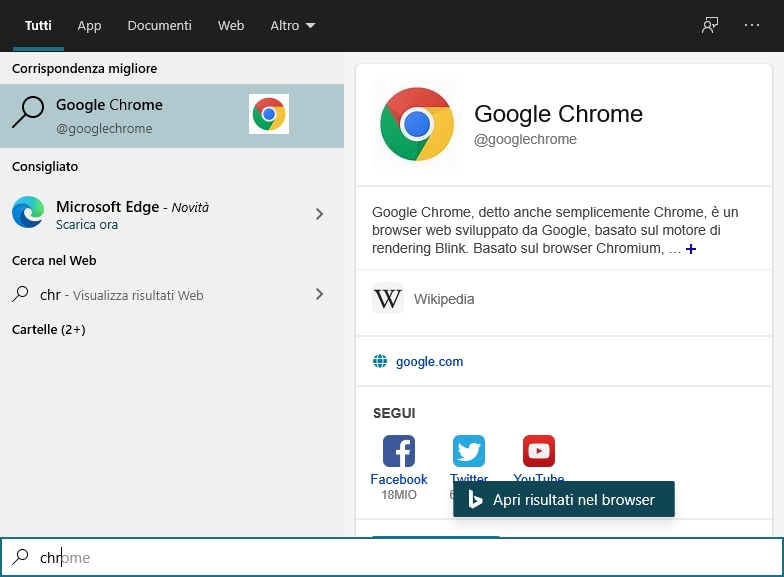The width and height of the screenshot is (784, 577).
Task: Click the Twitter bird icon
Action: tap(468, 451)
